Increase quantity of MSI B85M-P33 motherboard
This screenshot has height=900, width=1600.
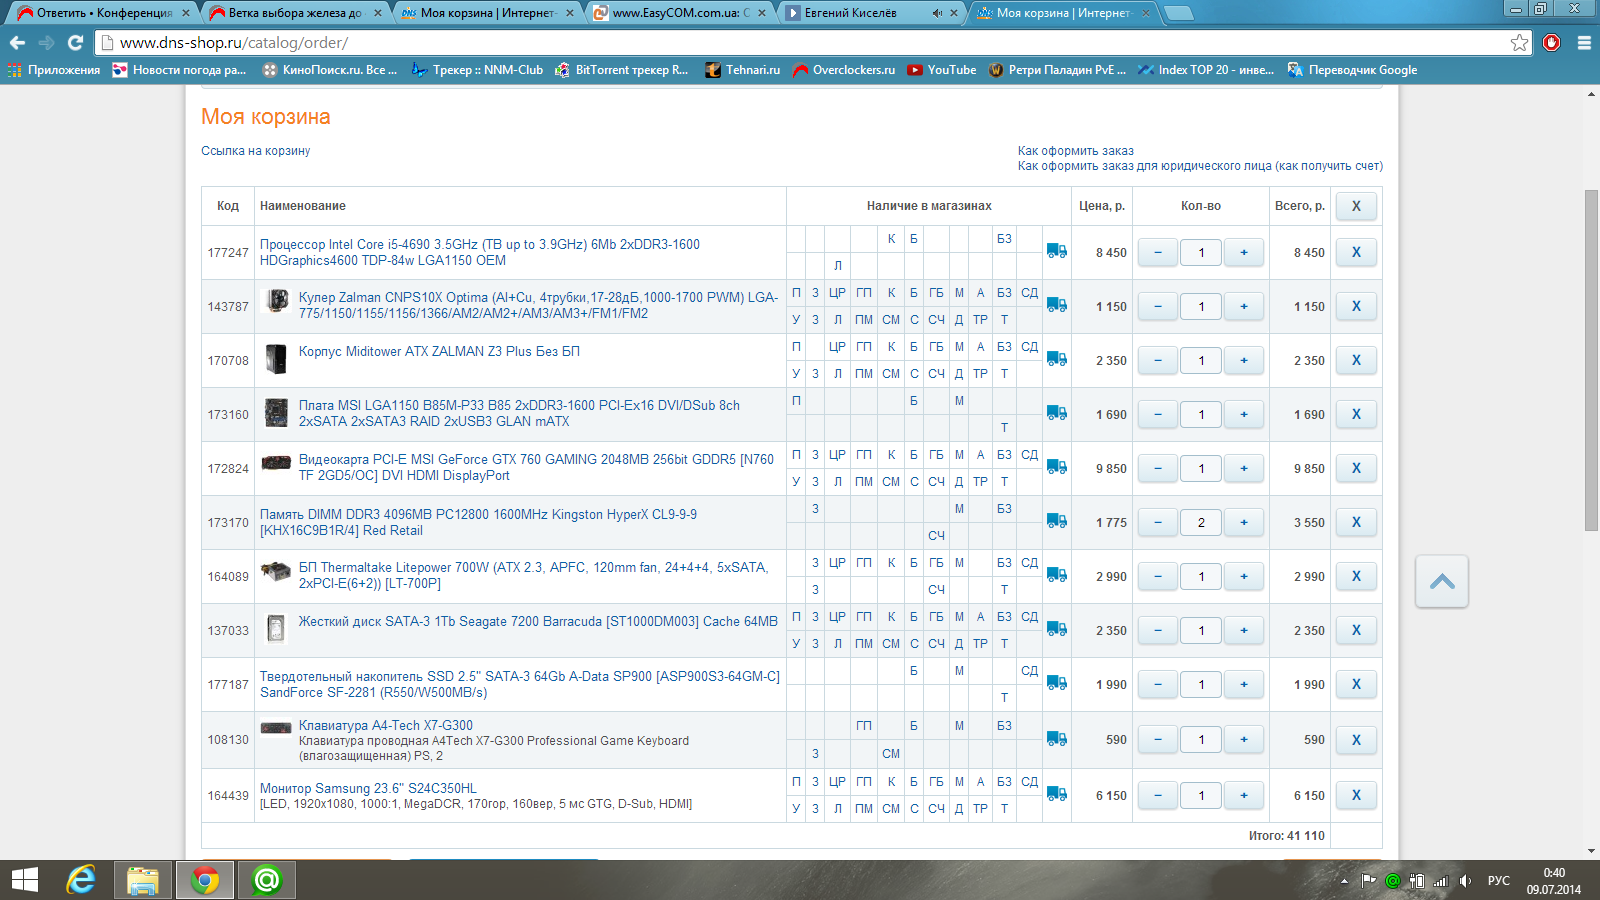coord(1244,414)
